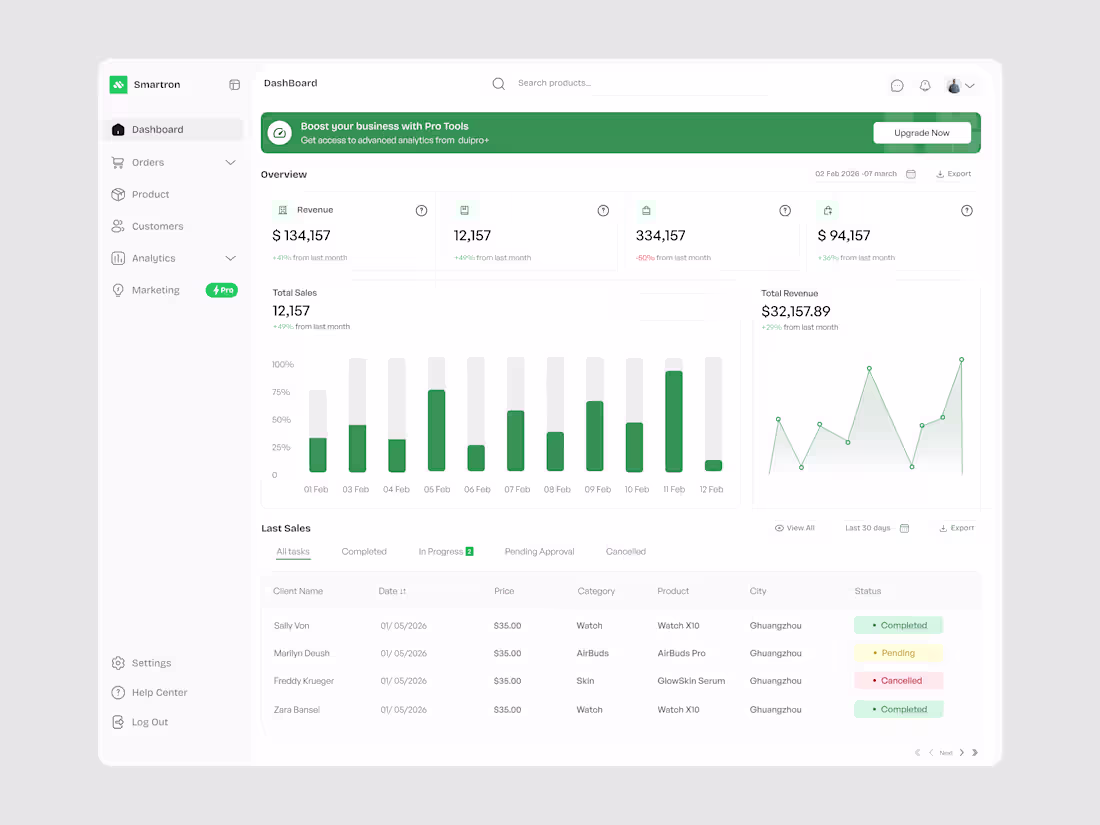Click the Revenue info tooltip icon
Viewport: 1100px width, 825px height.
tap(421, 210)
